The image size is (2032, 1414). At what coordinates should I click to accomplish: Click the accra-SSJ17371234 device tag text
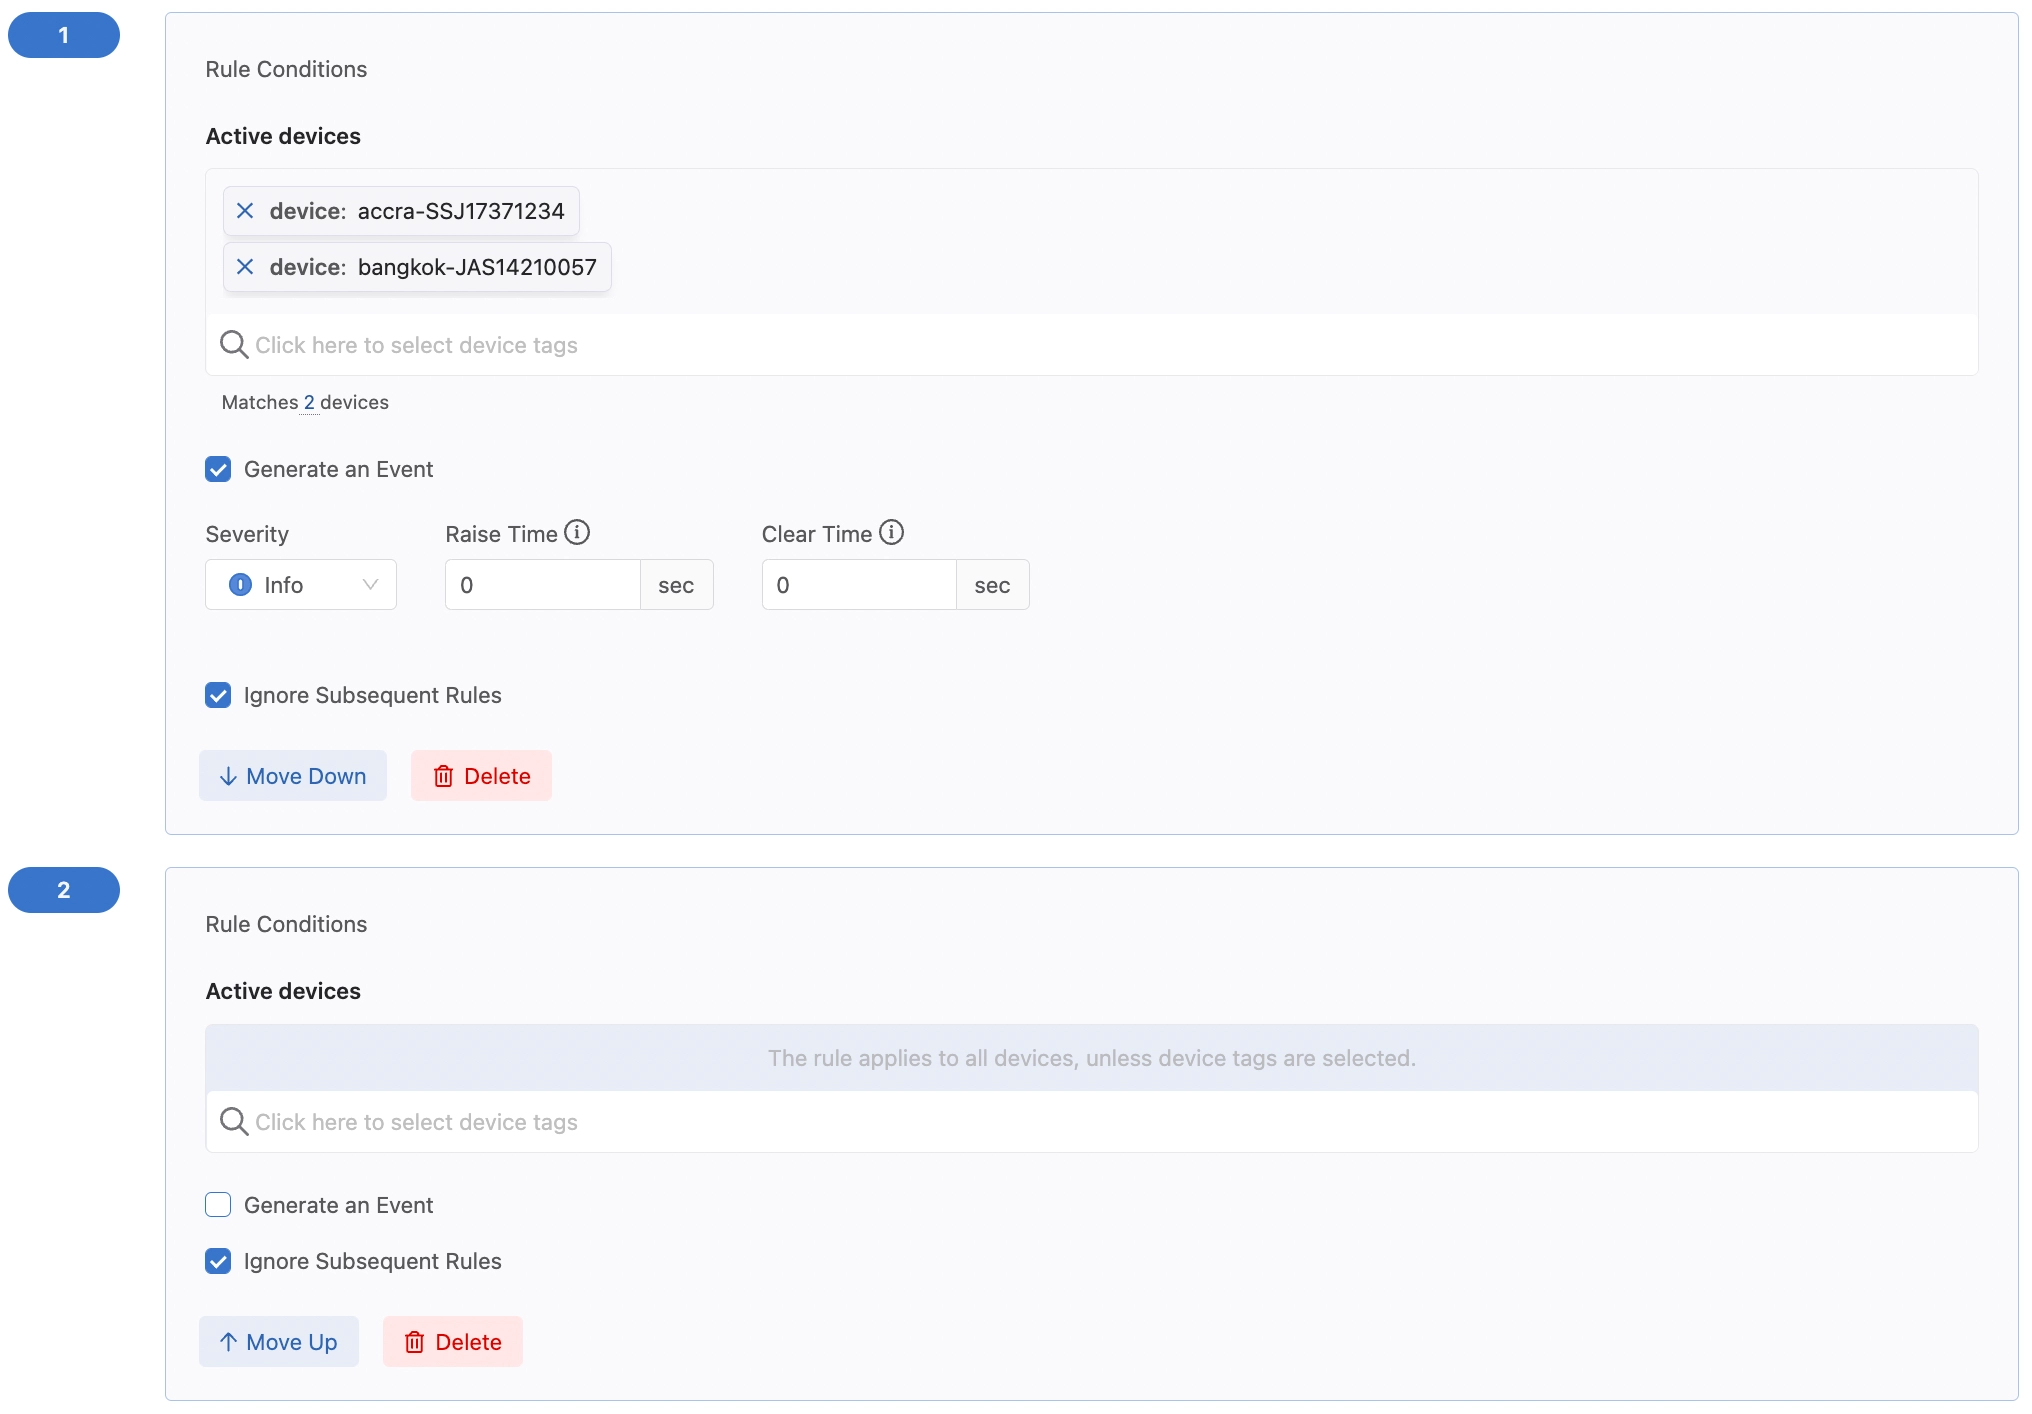[x=461, y=211]
